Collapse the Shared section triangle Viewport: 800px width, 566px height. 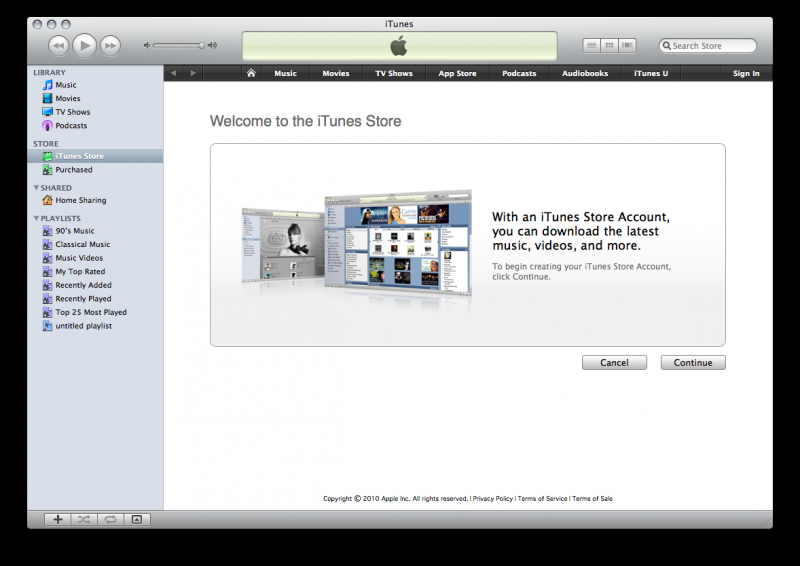pos(37,188)
